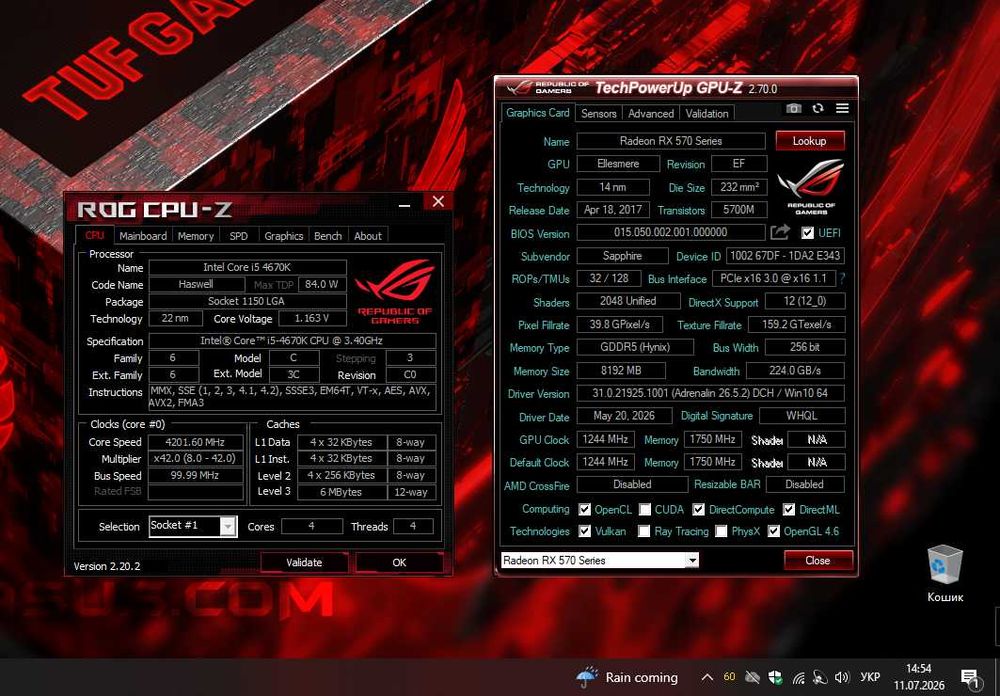Click the question mark beside Bus Interface
The width and height of the screenshot is (1000, 696).
(x=843, y=279)
